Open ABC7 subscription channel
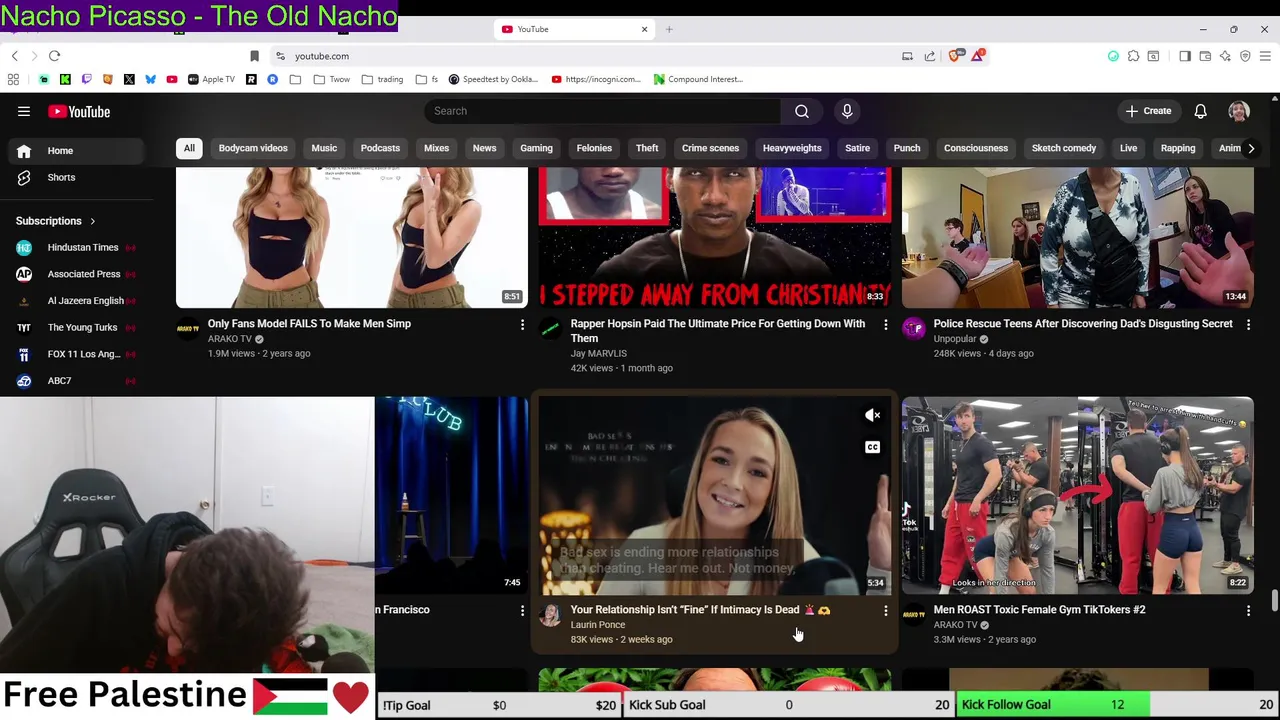 [75, 380]
